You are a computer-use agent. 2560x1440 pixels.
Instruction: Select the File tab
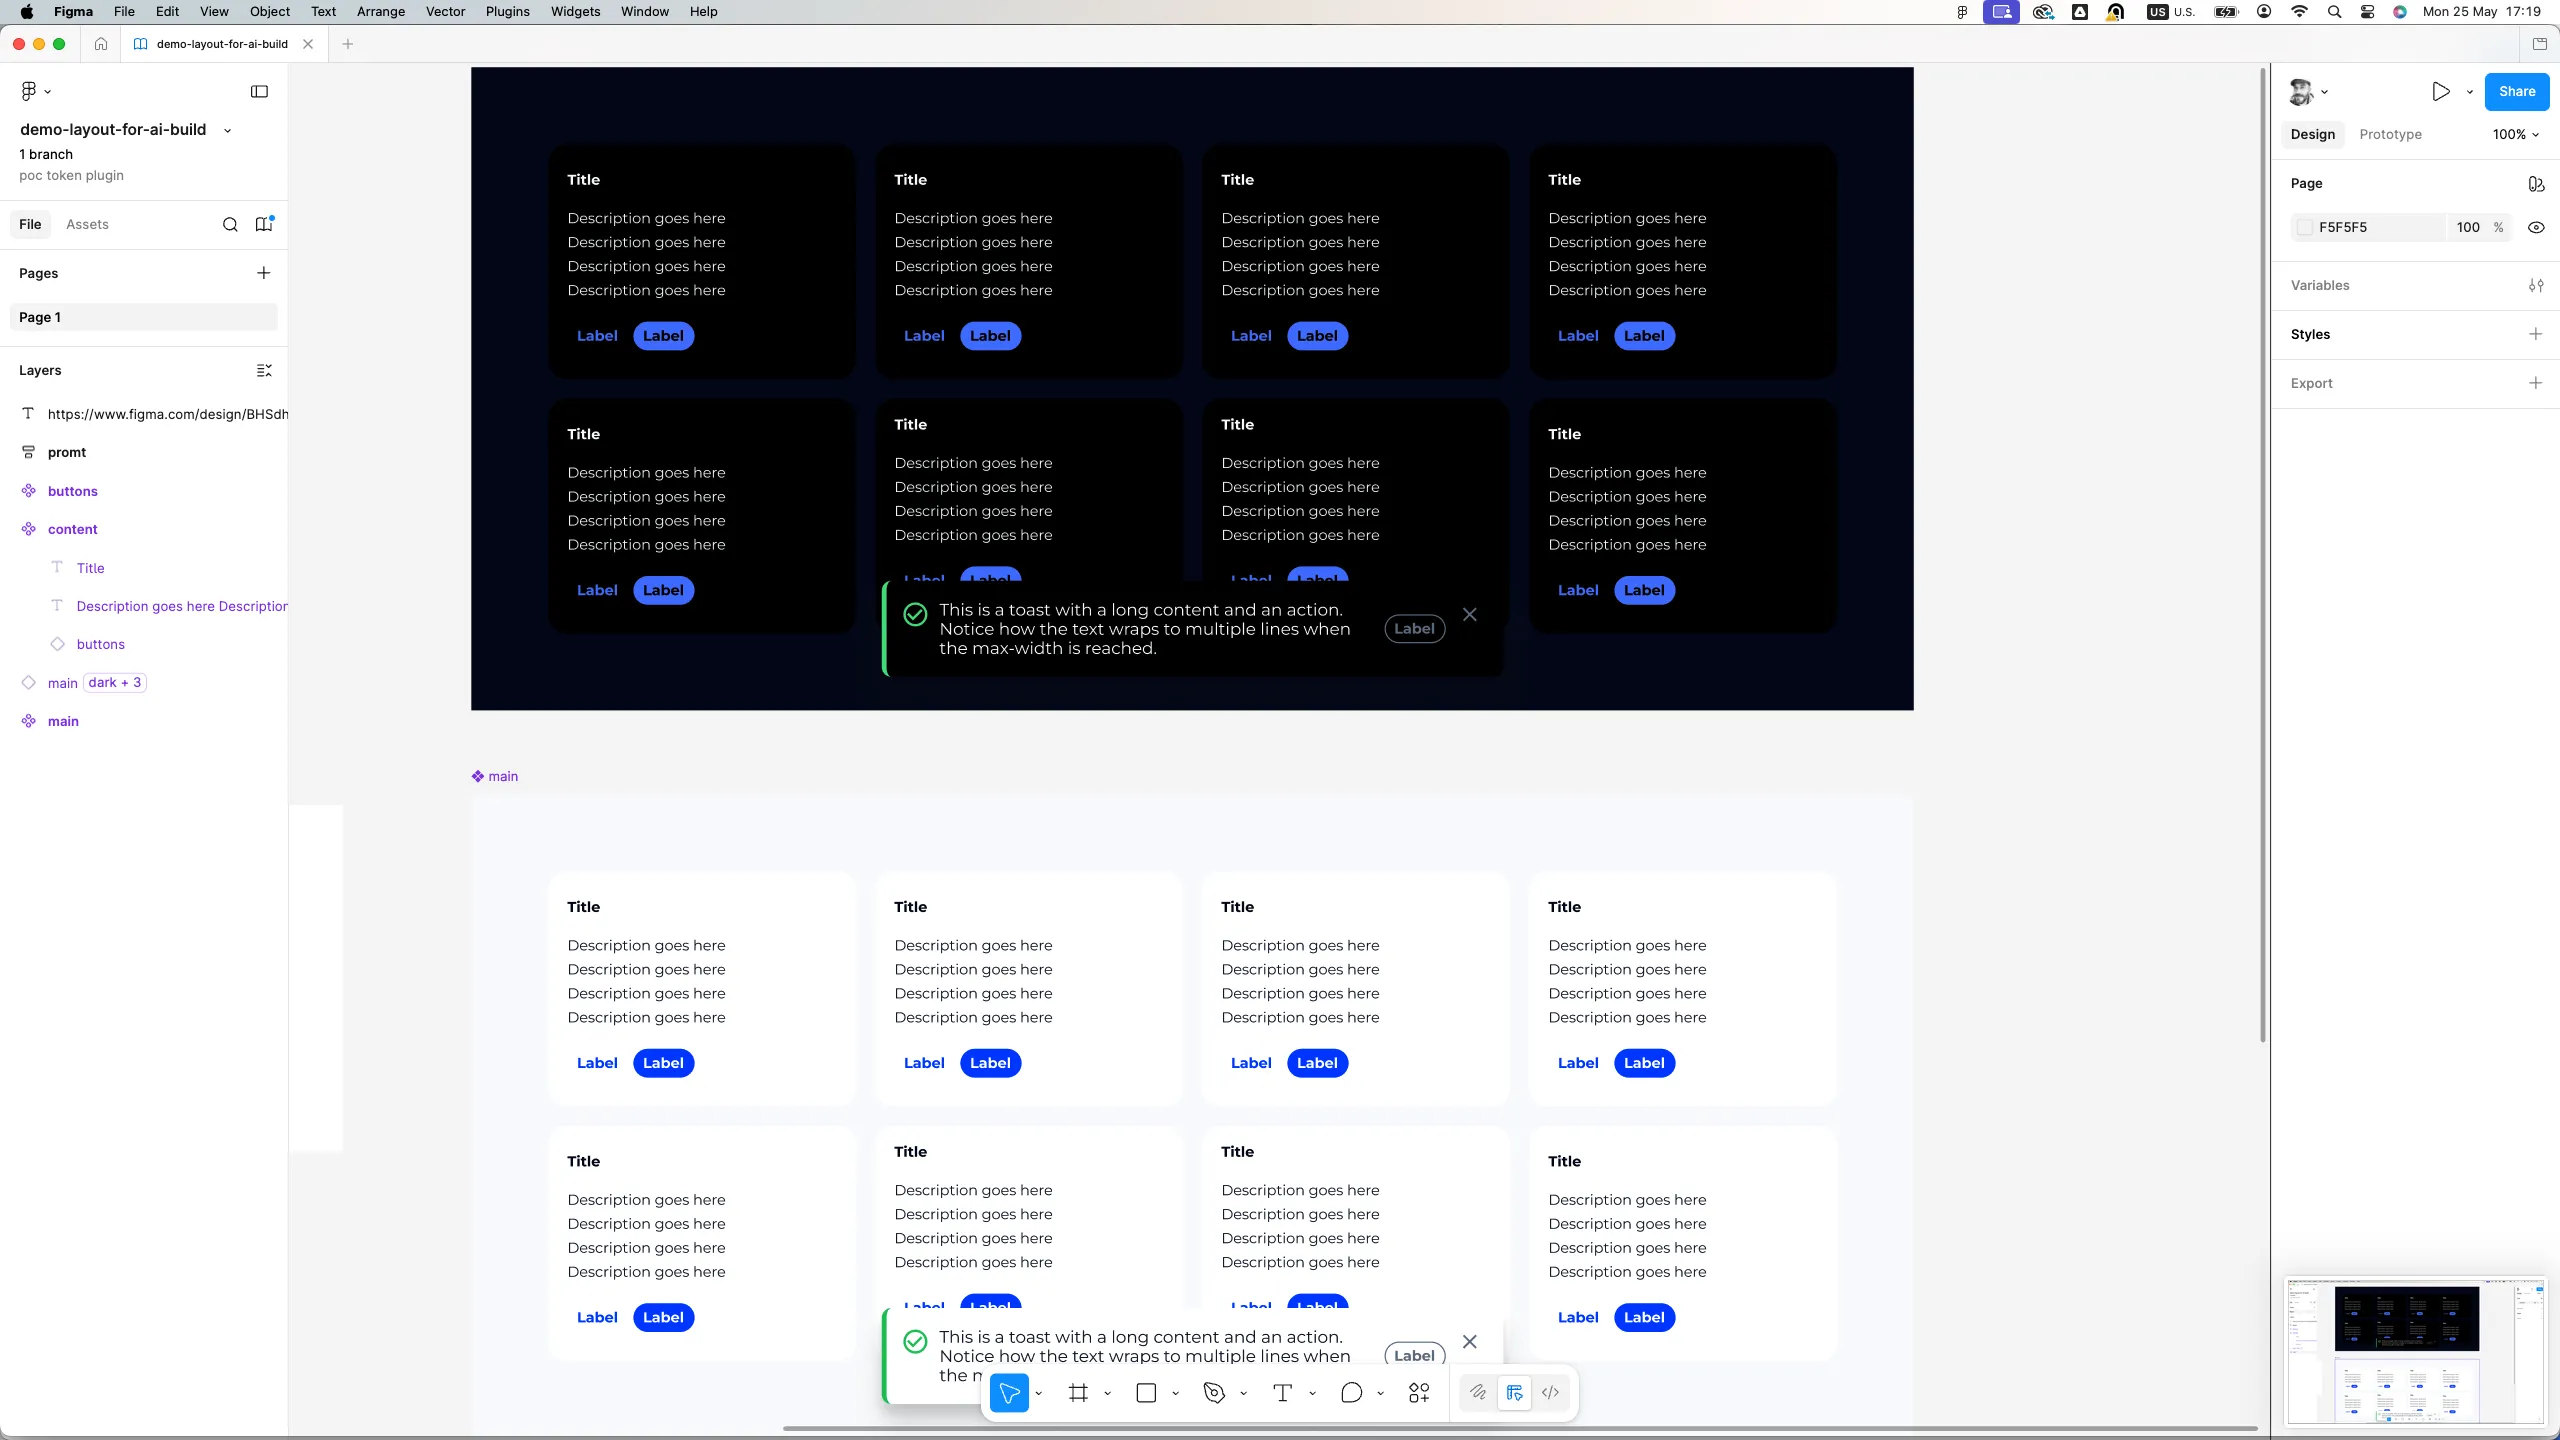coord(30,224)
